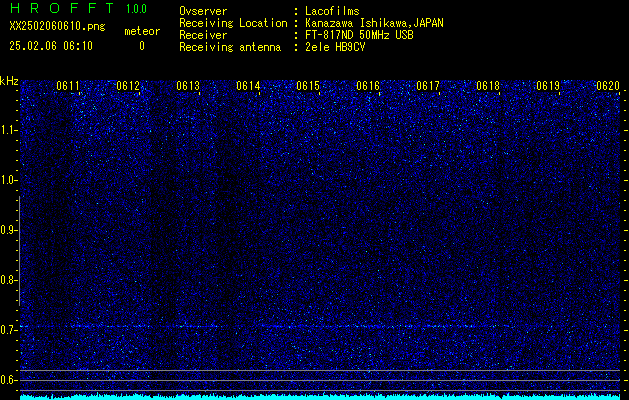The height and width of the screenshot is (400, 629).
Task: Click the observer name Lacofilms
Action: point(332,11)
